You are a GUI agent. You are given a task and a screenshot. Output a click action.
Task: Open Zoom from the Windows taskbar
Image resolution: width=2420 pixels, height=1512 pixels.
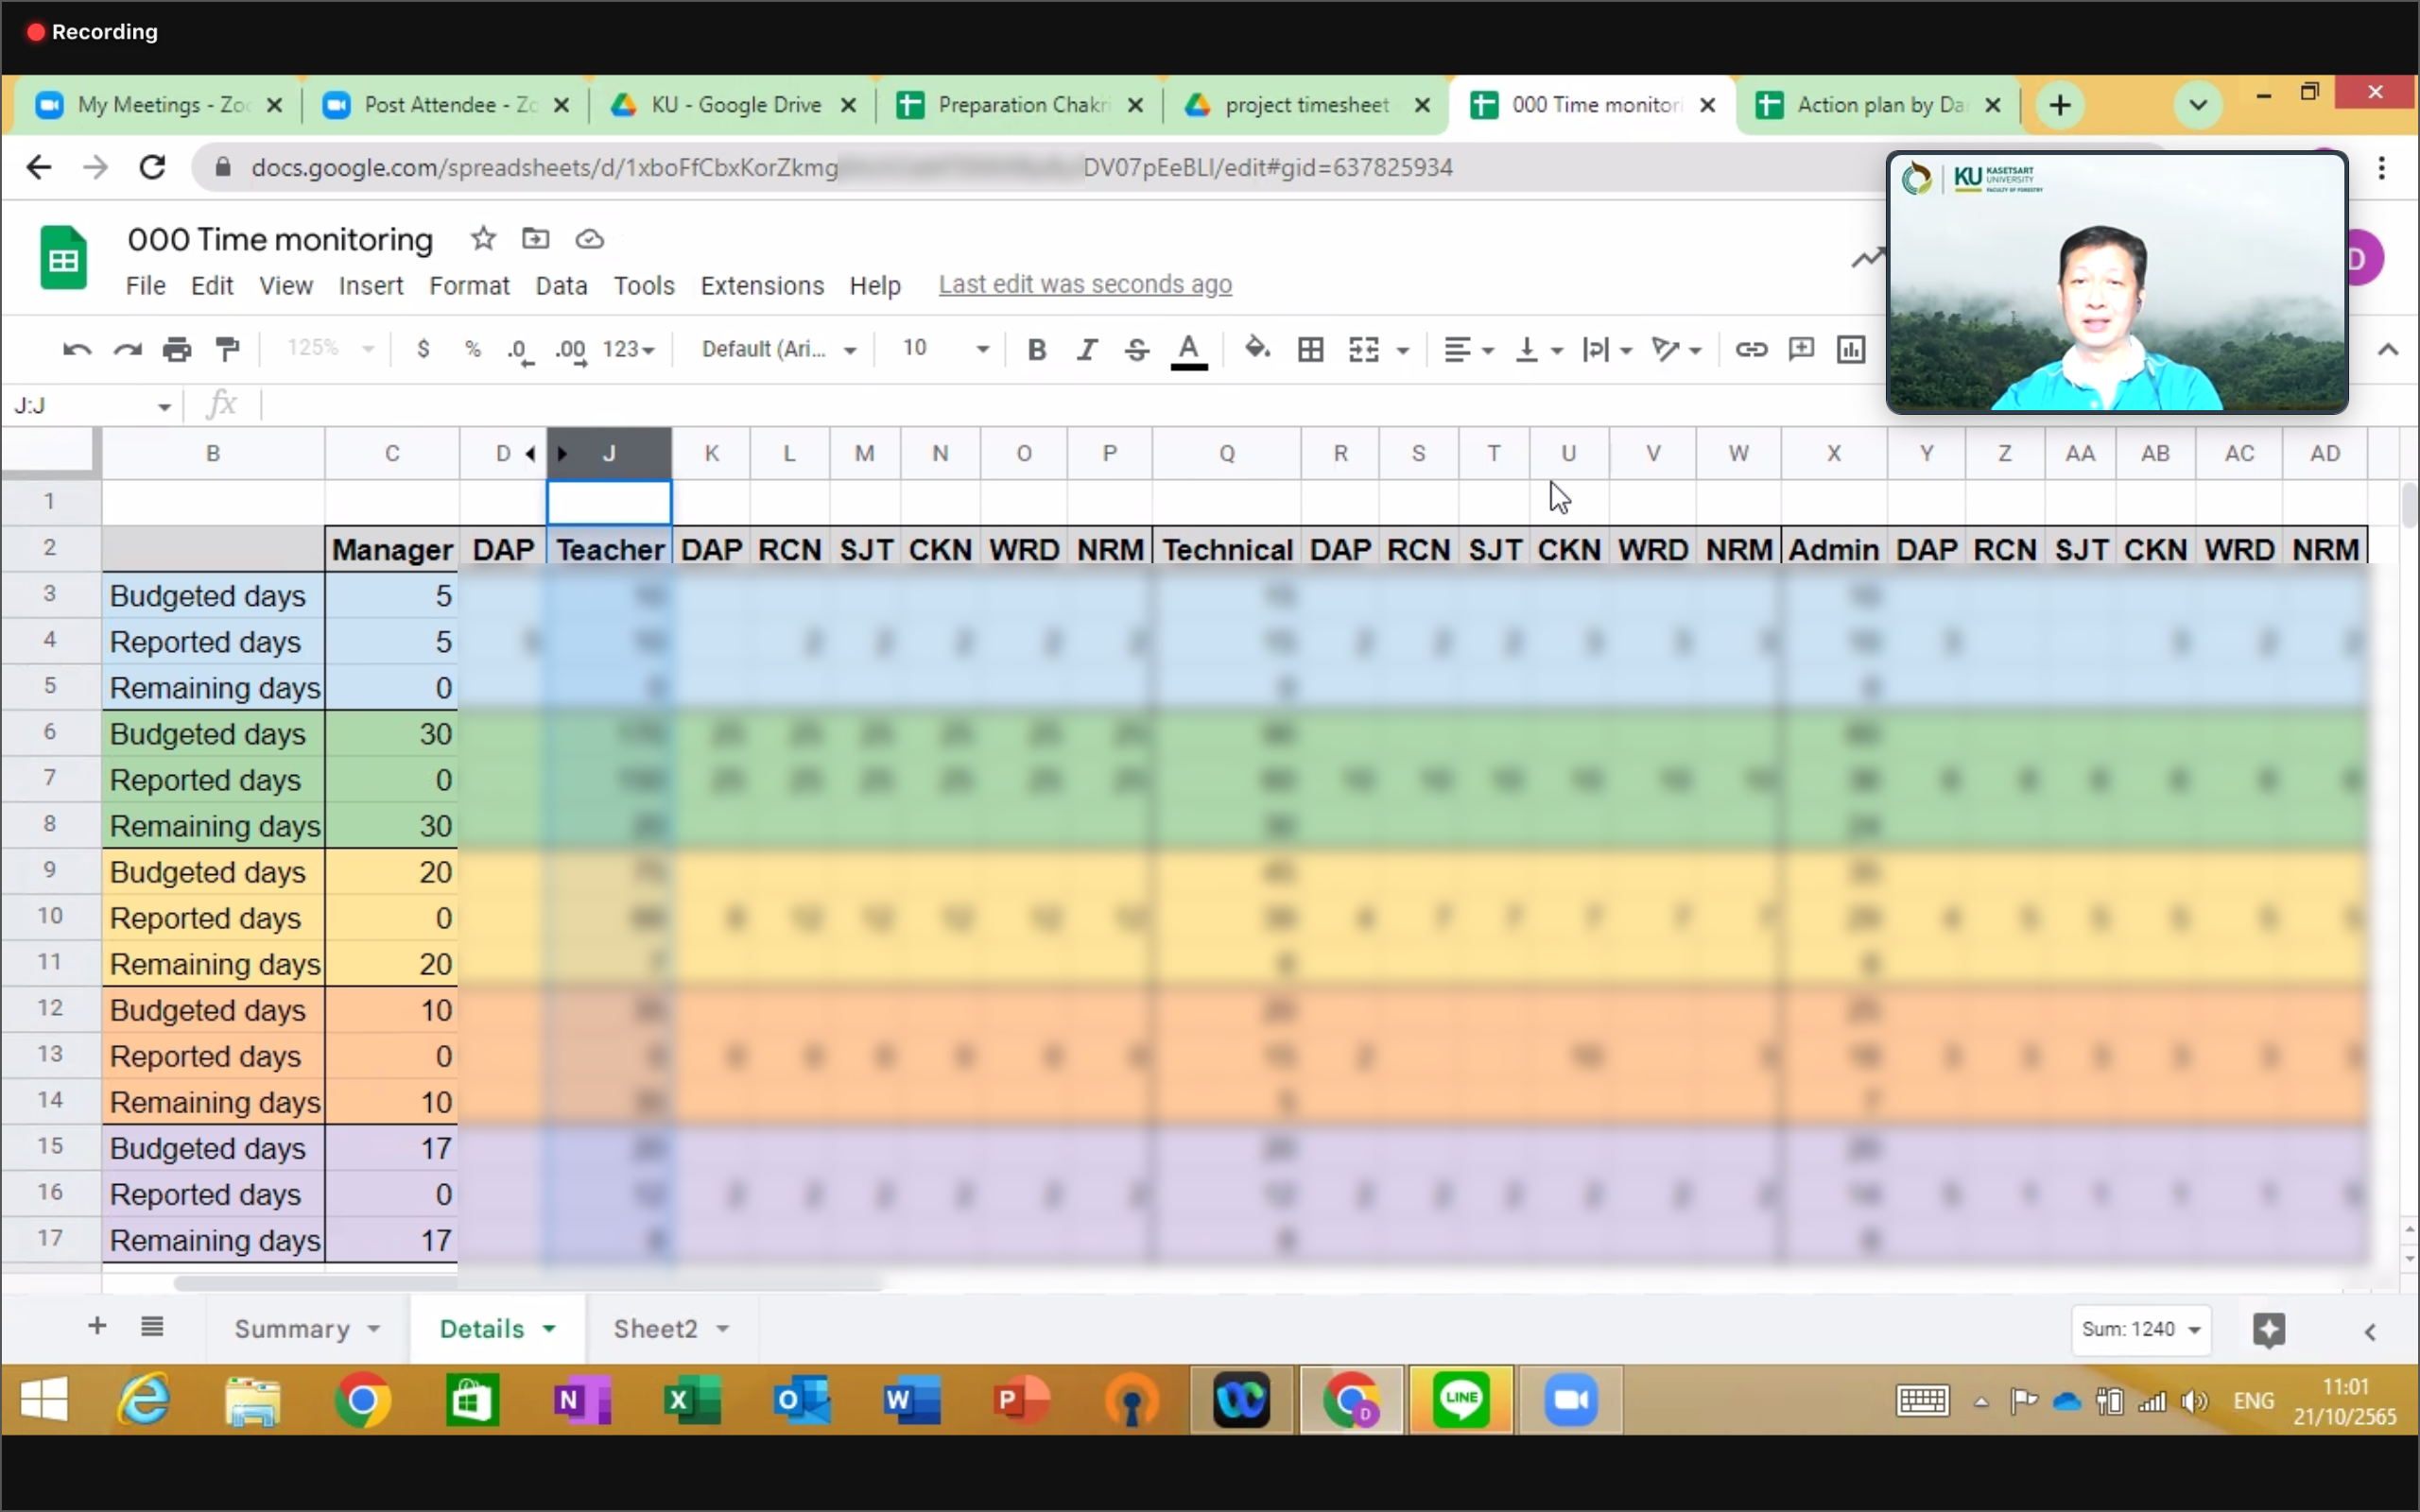(x=1571, y=1400)
